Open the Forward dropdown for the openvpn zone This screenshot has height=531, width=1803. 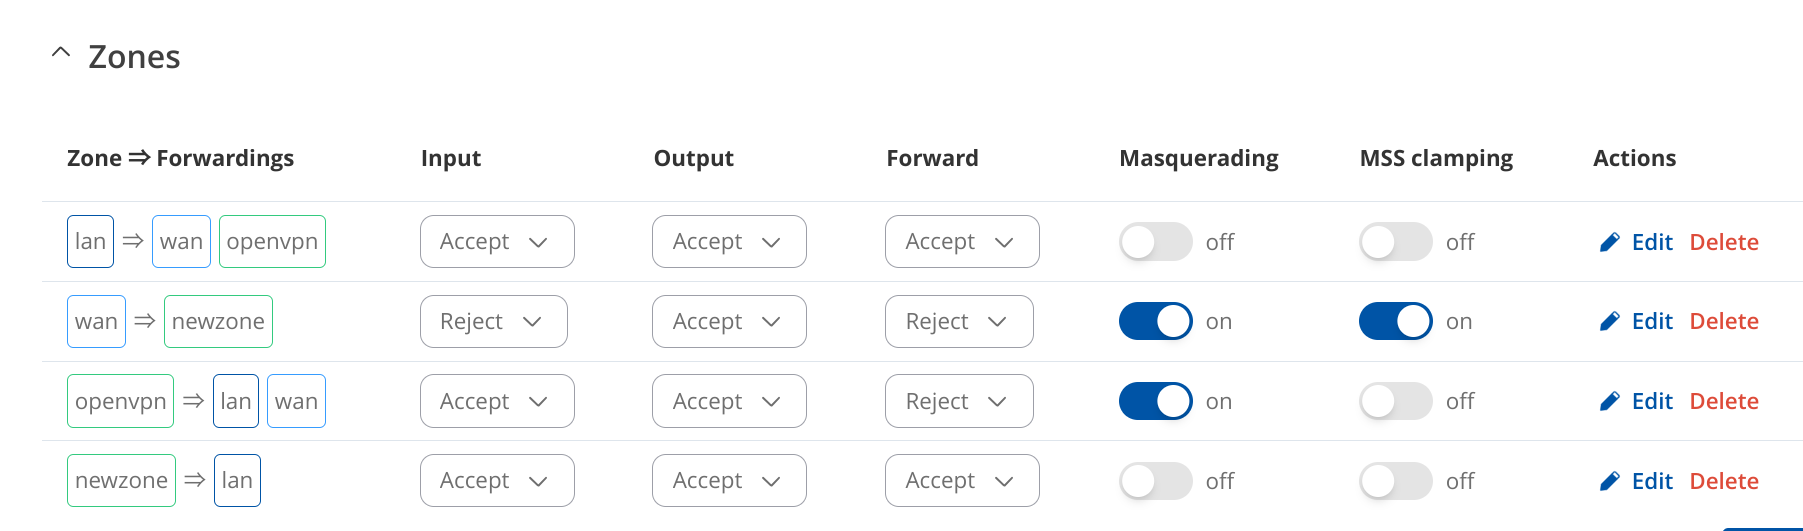[959, 401]
